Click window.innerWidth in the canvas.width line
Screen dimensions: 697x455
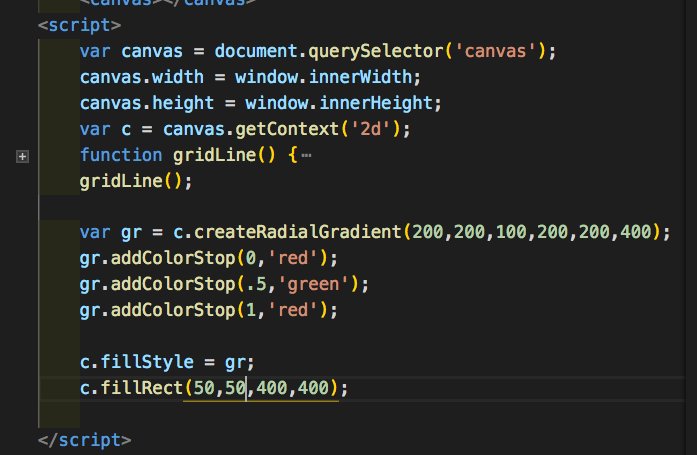pos(324,77)
